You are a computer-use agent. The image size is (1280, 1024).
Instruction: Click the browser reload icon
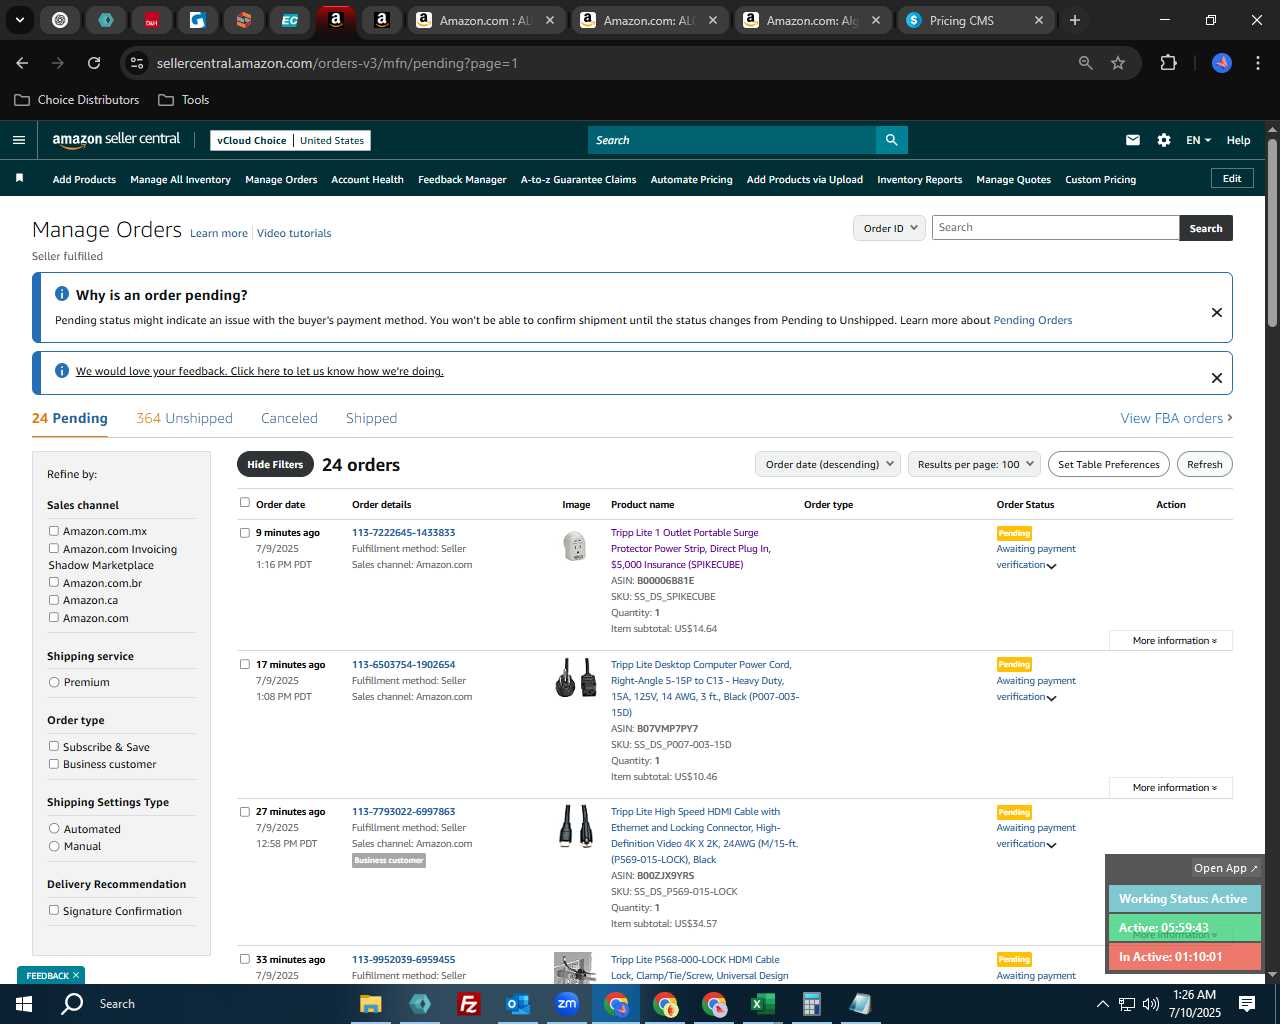[94, 63]
